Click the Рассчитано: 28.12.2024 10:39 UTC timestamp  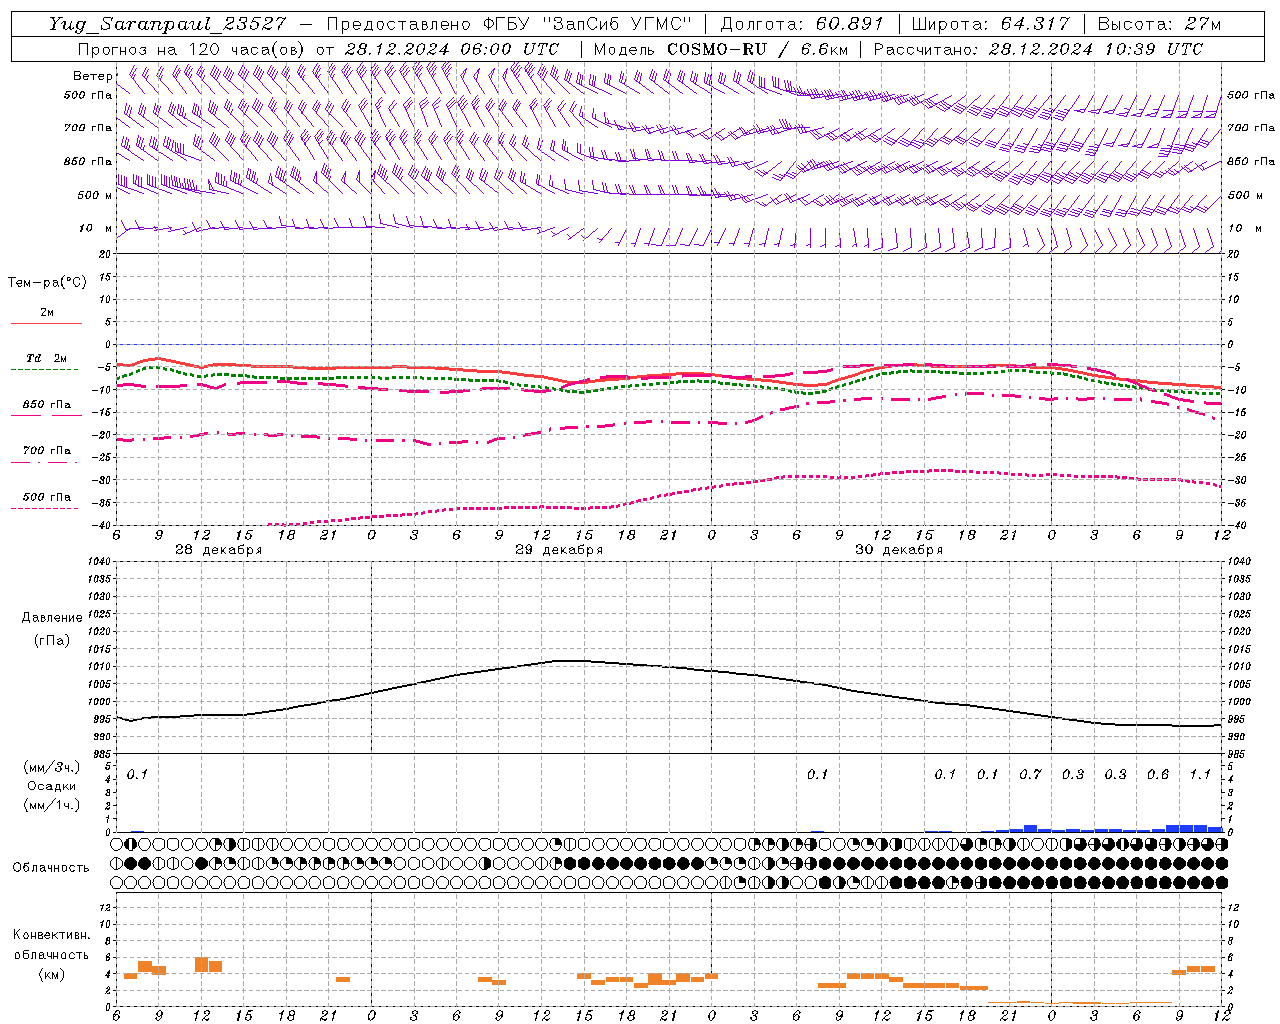[1038, 49]
